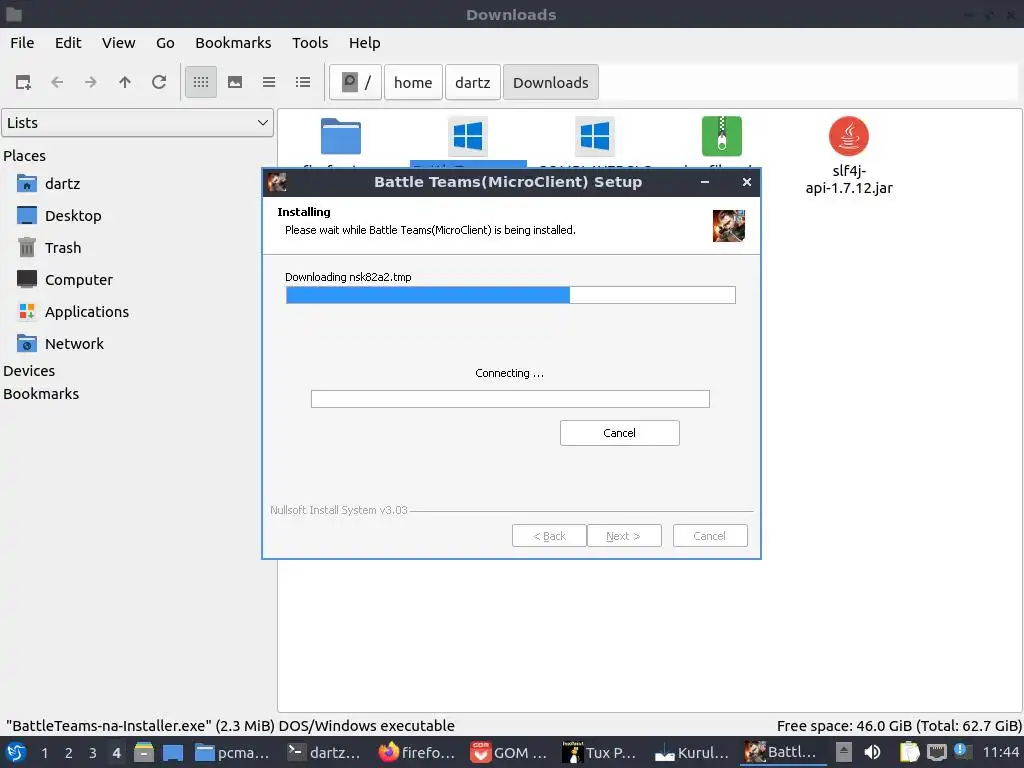1024x768 pixels.
Task: Switch to the Tux P... taskbar window
Action: (599, 752)
